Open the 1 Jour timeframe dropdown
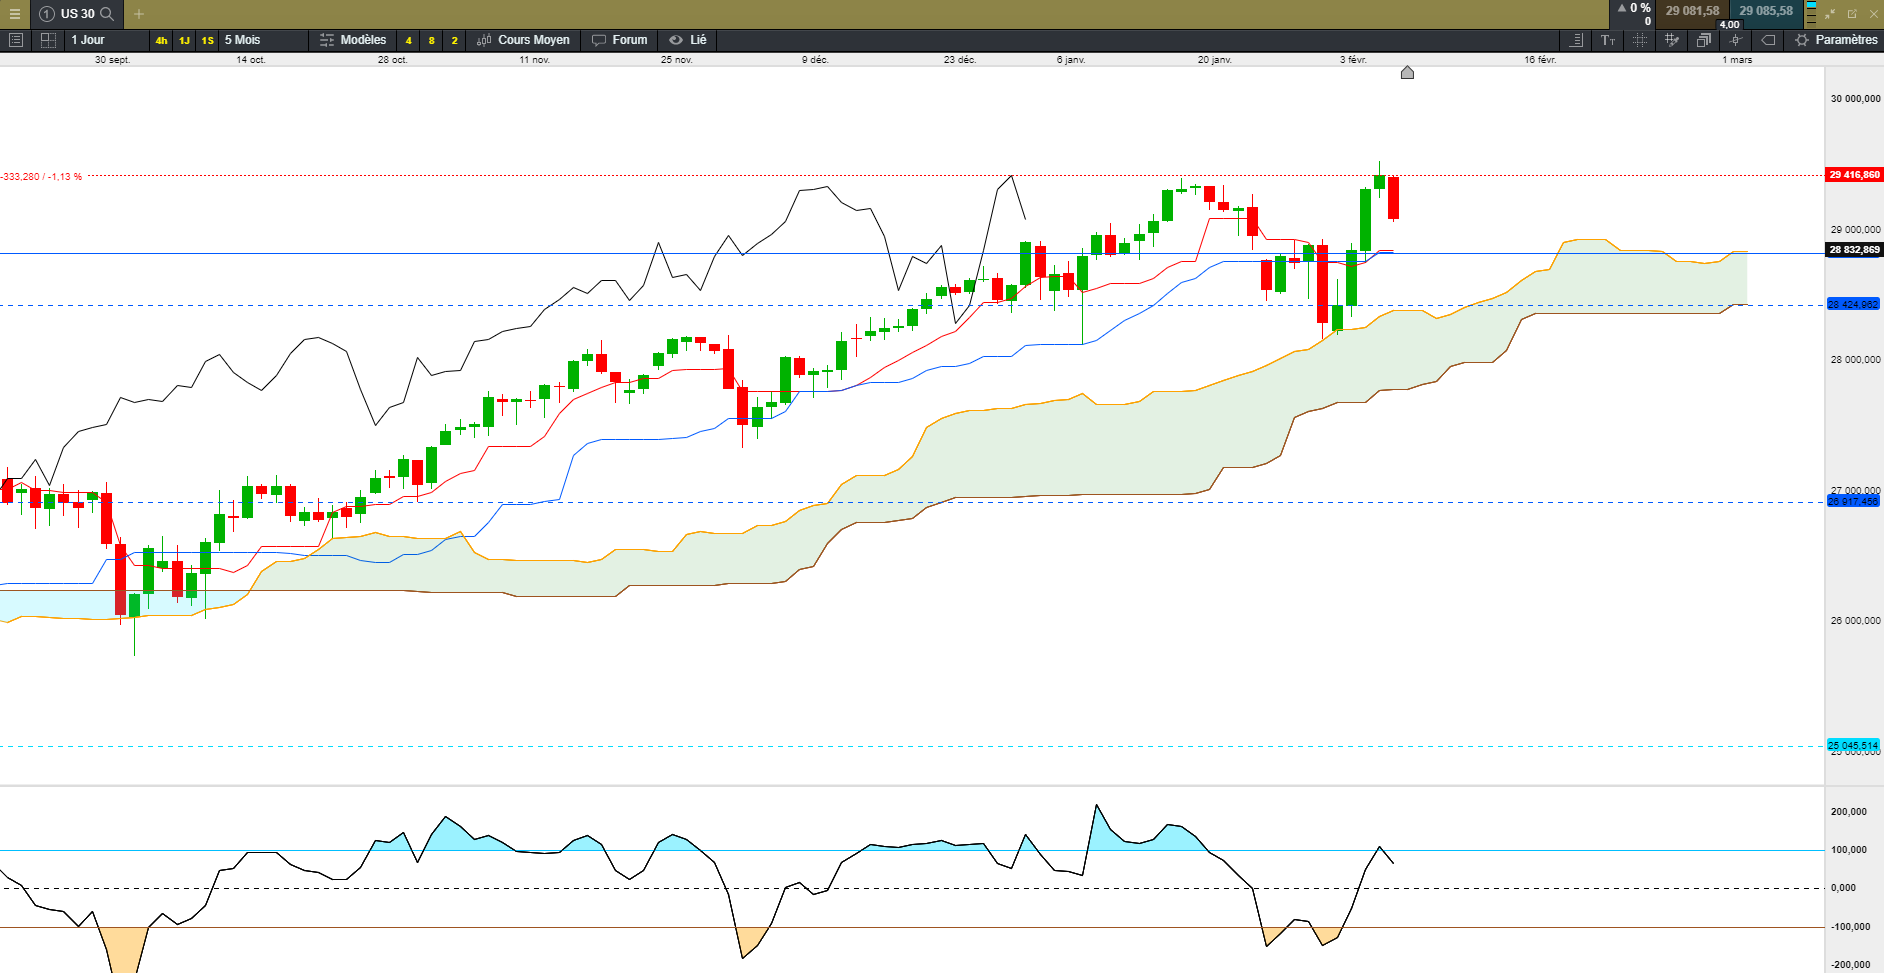Viewport: 1884px width, 973px height. [x=88, y=40]
